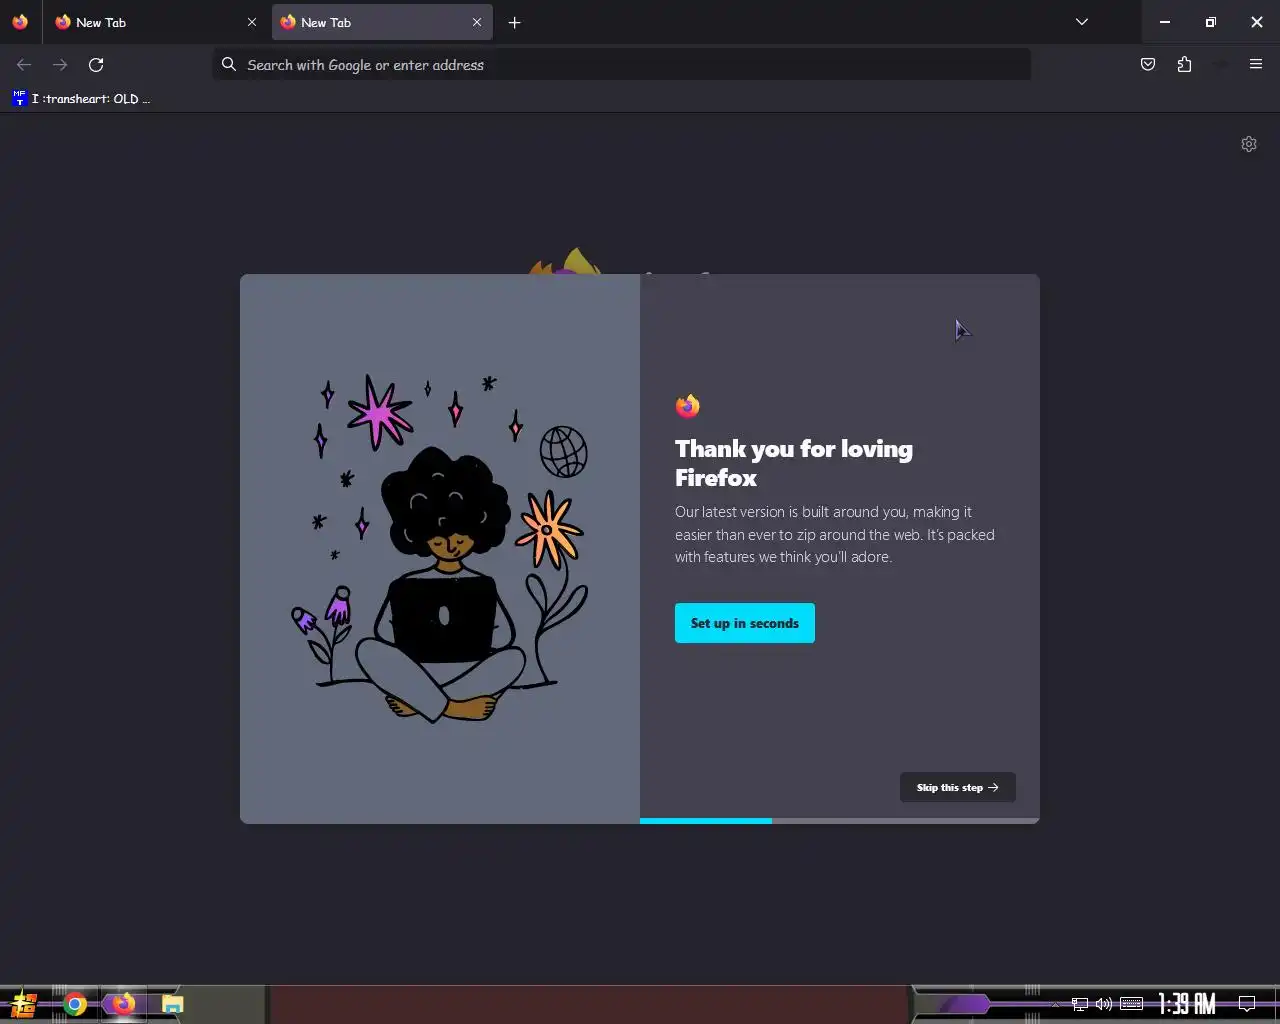The image size is (1280, 1024).
Task: Expand the list all tabs dropdown
Action: (1082, 22)
